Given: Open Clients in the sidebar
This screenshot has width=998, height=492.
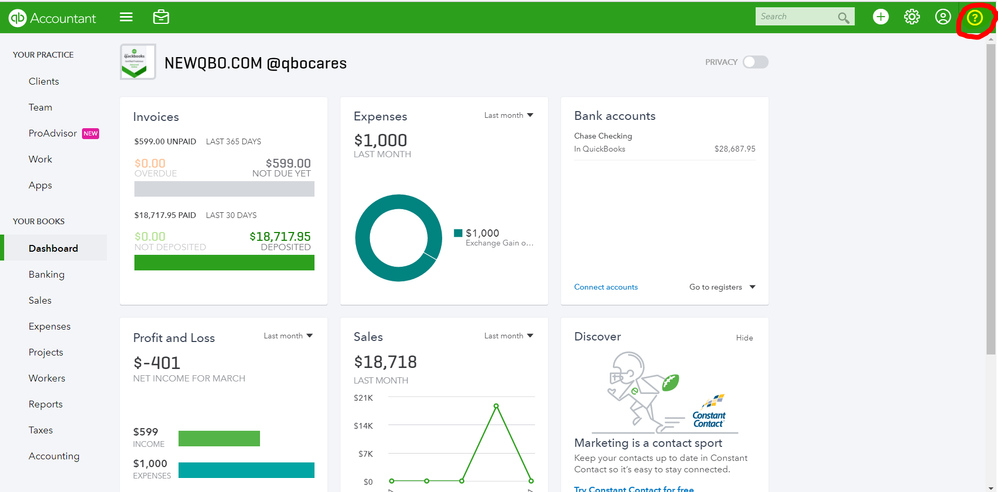Looking at the screenshot, I should [x=44, y=81].
